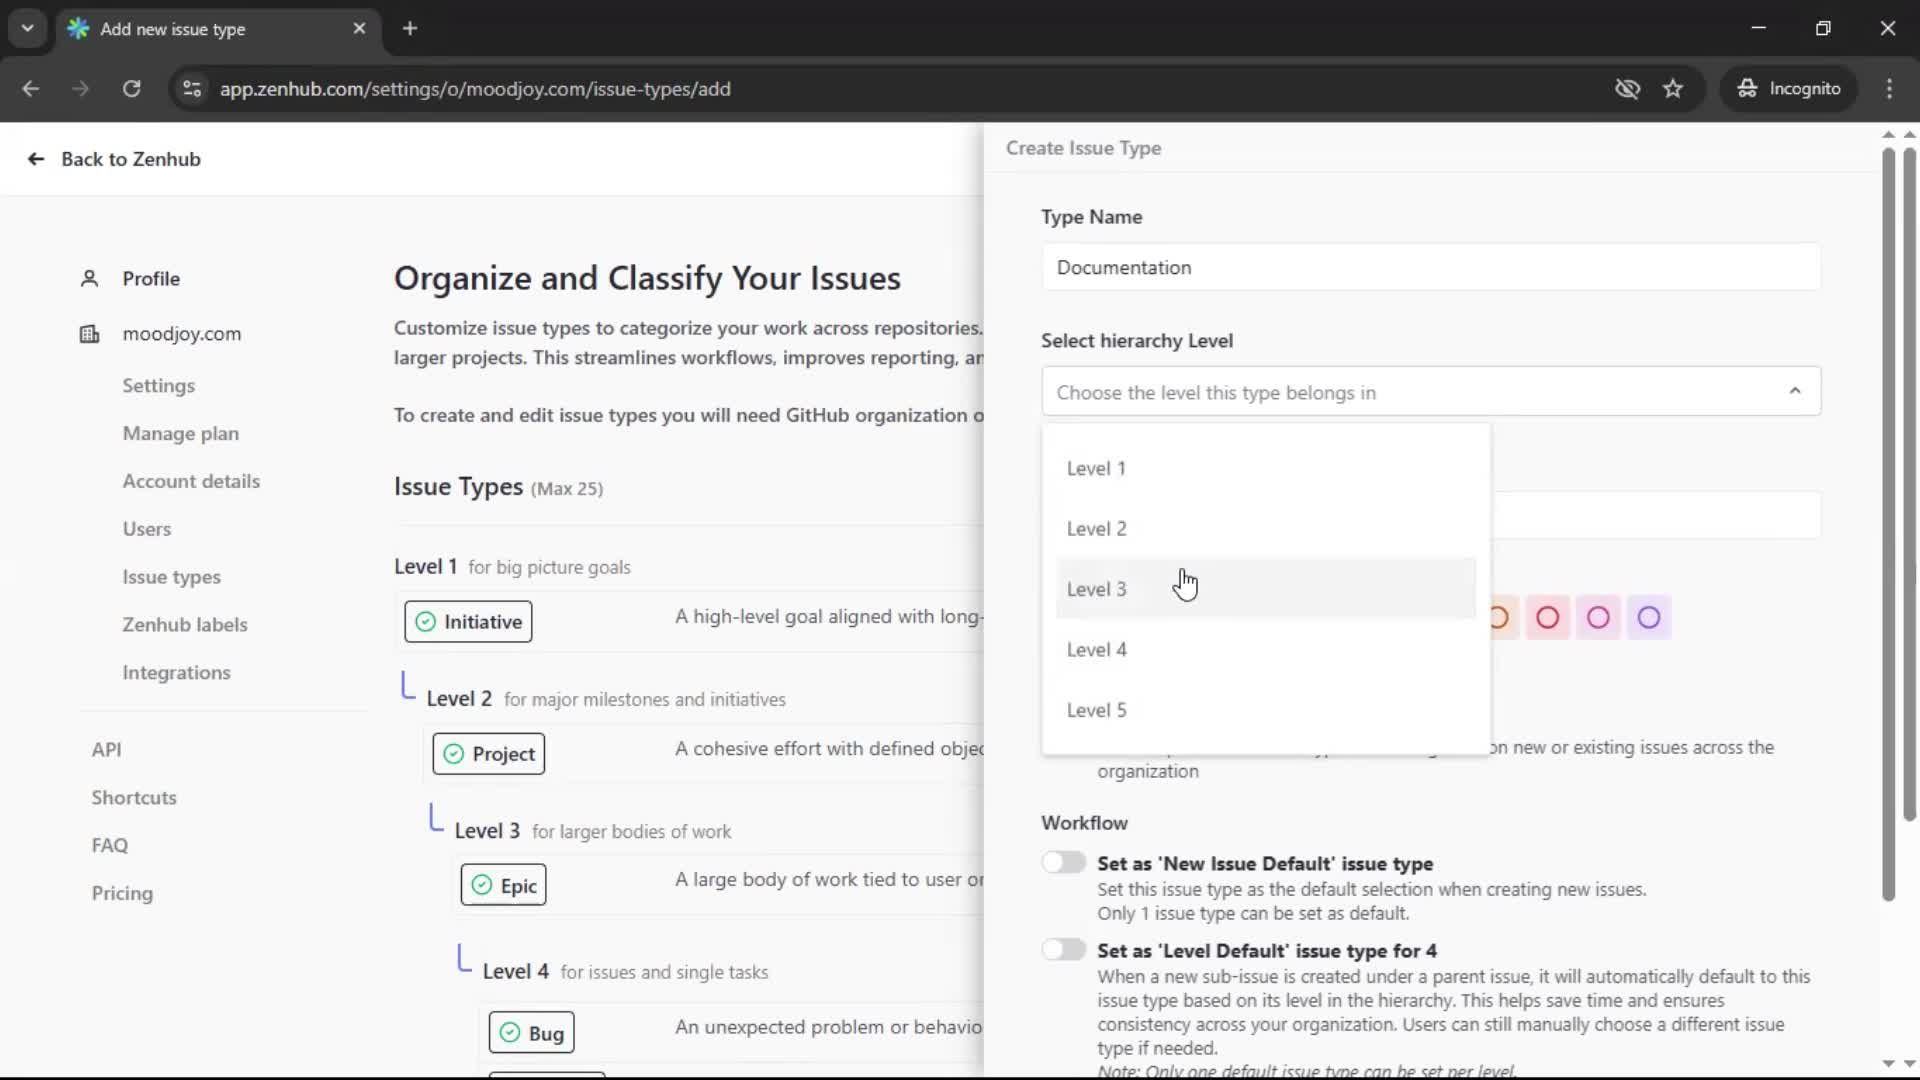Open the browser tab search chevron
The image size is (1920, 1080).
[27, 28]
